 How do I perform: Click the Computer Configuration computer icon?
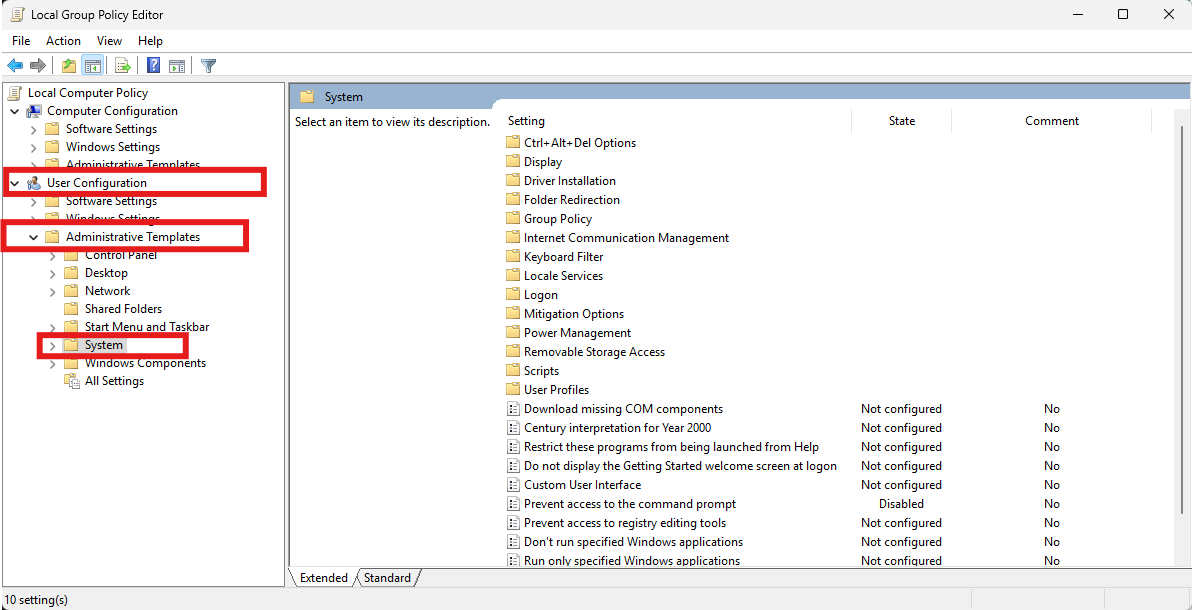point(34,111)
